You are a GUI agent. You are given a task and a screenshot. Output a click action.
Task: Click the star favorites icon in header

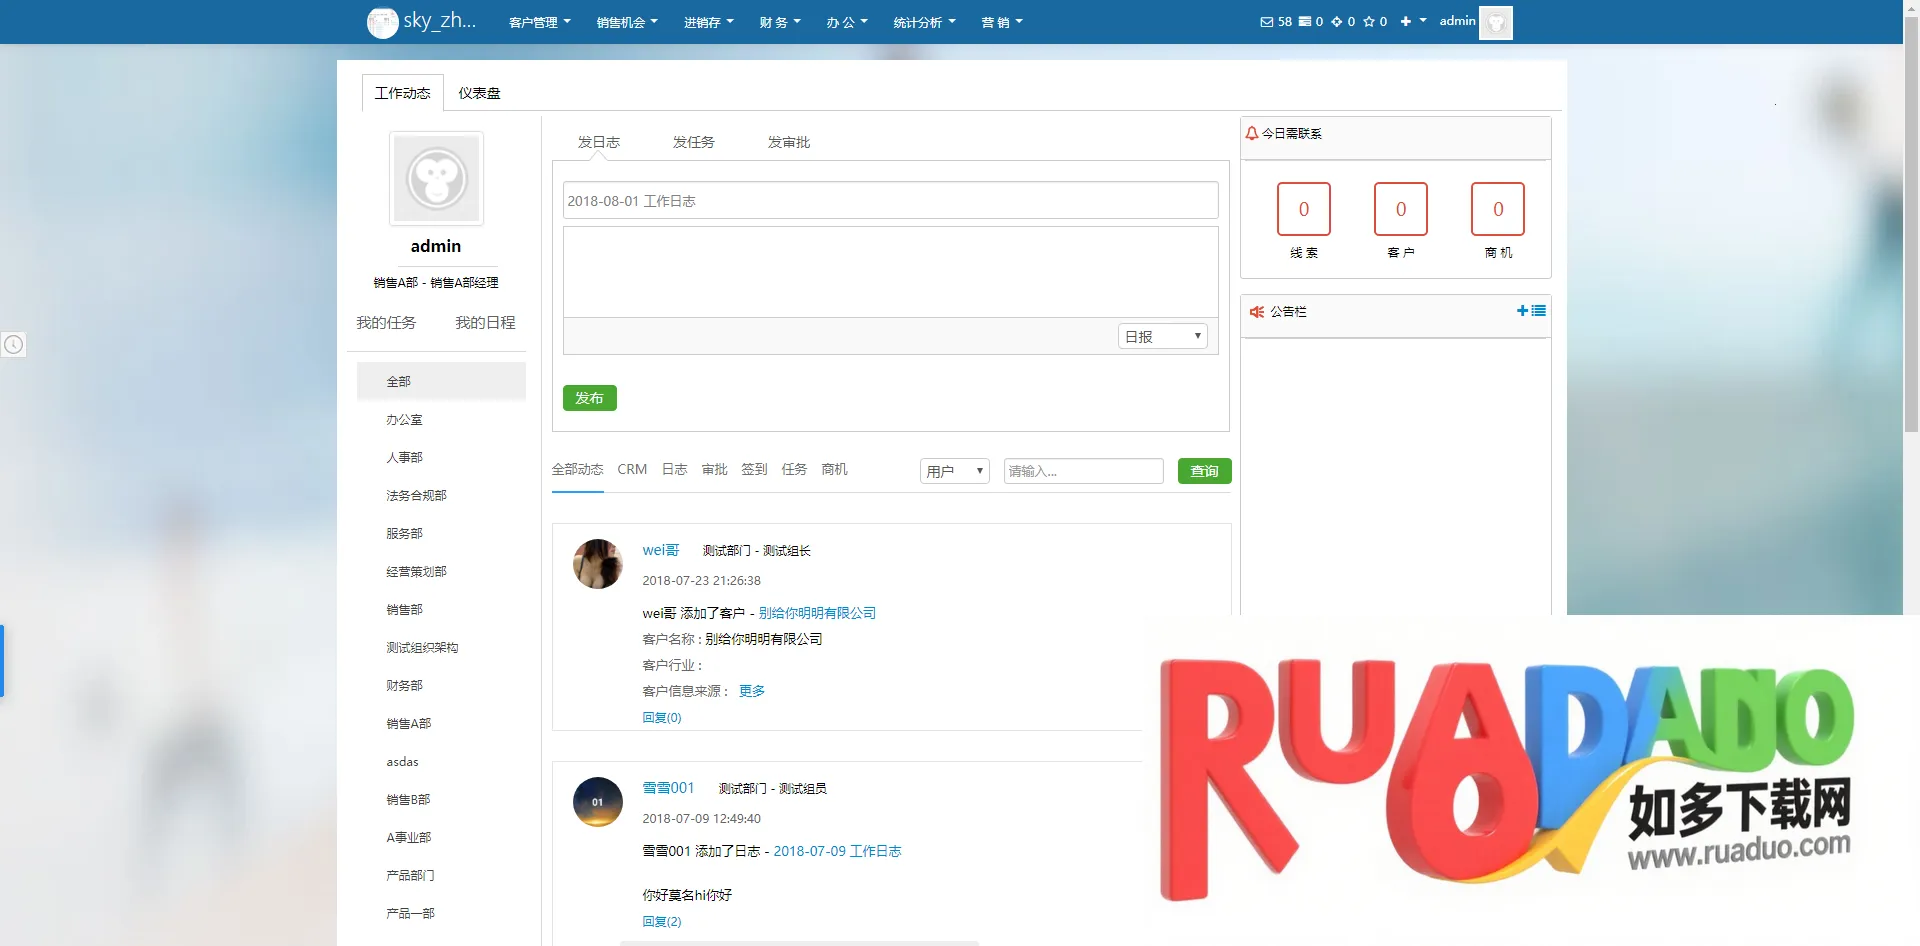(x=1369, y=22)
